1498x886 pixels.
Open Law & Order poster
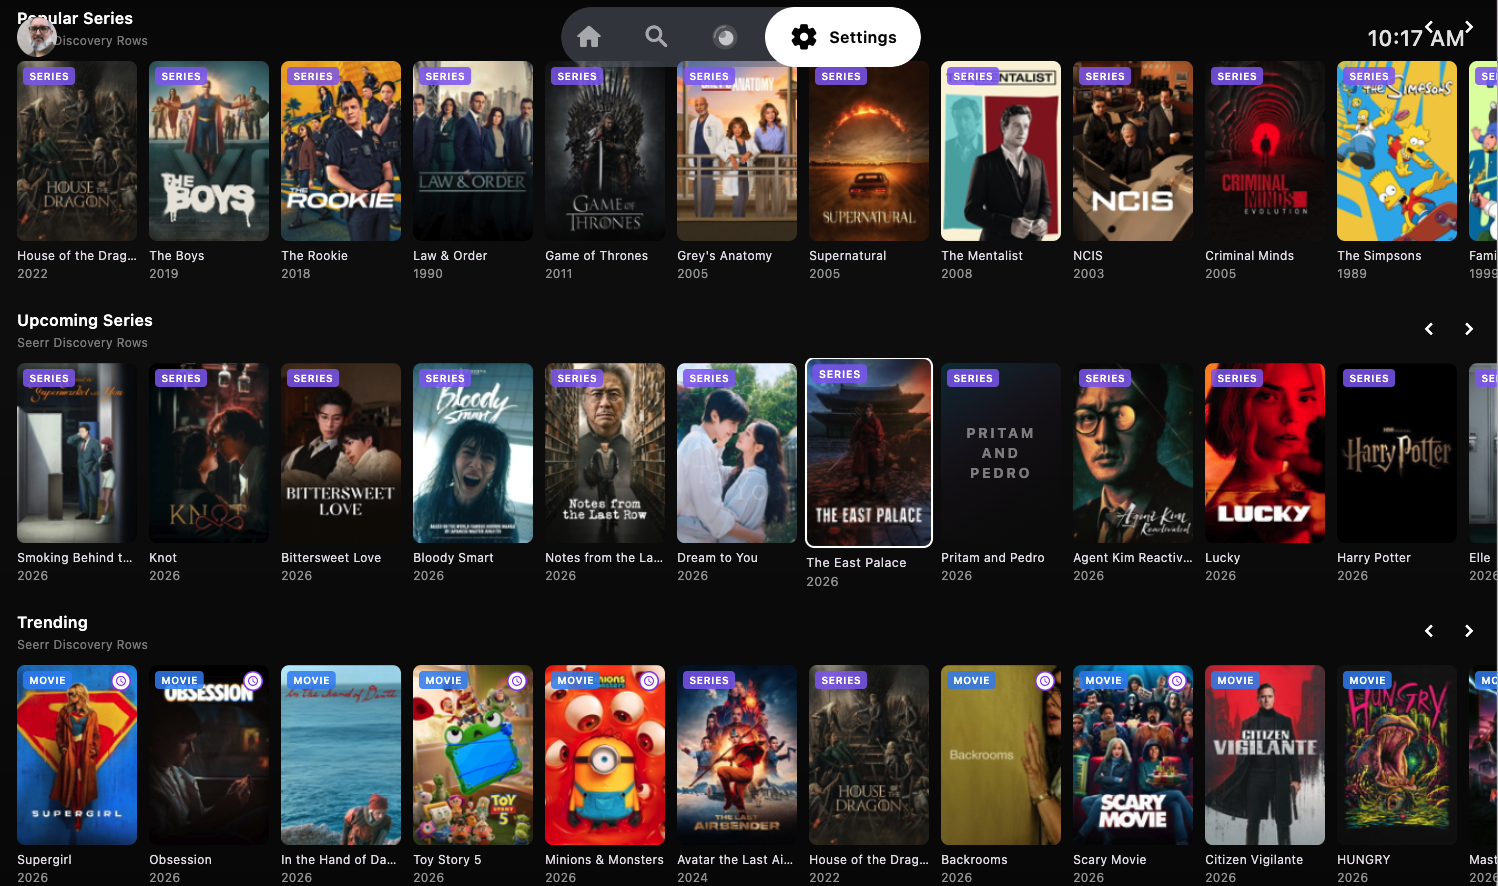[473, 151]
